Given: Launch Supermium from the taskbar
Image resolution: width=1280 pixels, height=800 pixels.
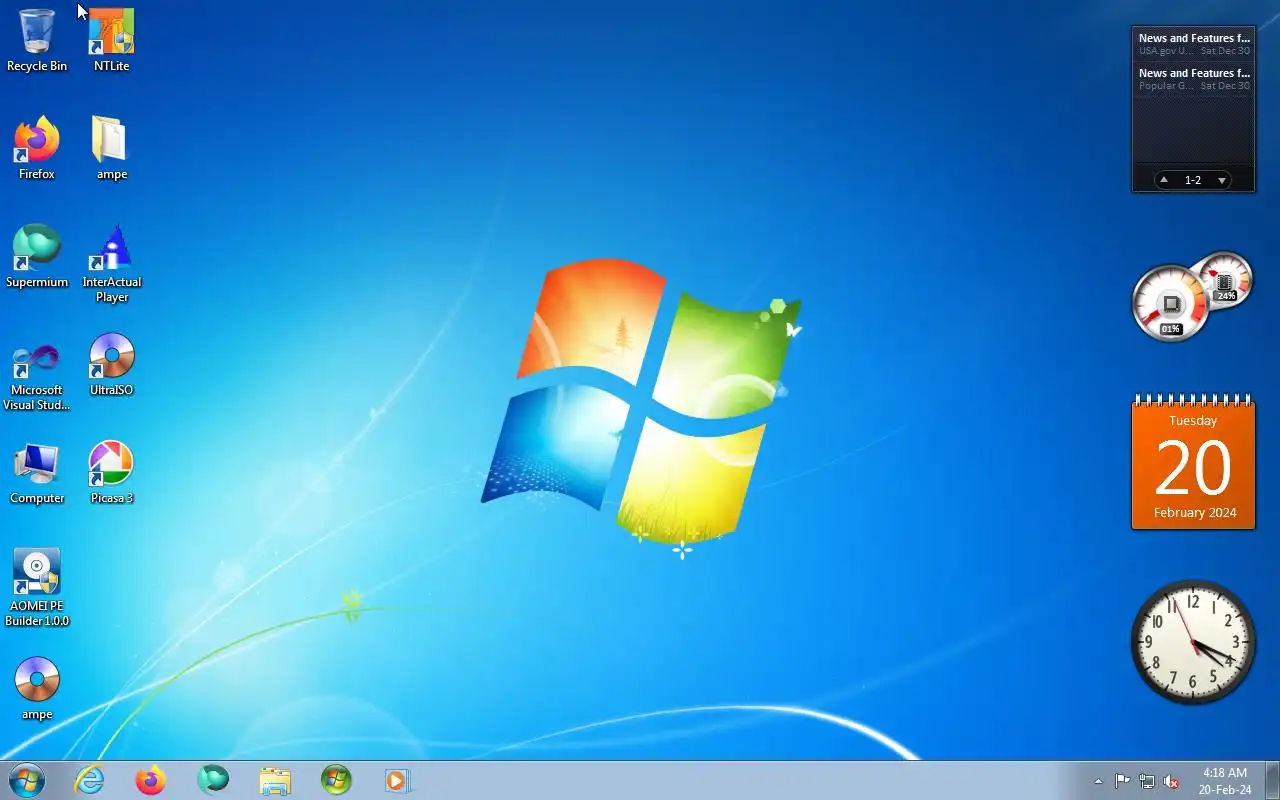Looking at the screenshot, I should [x=213, y=780].
